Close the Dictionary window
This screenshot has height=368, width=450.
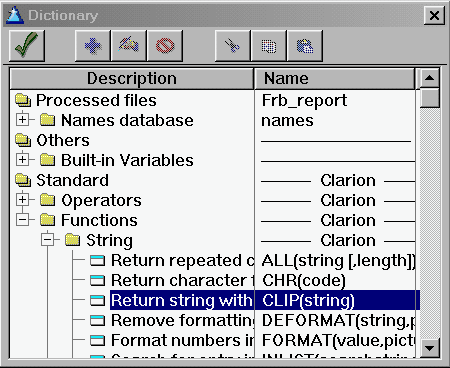pyautogui.click(x=434, y=15)
